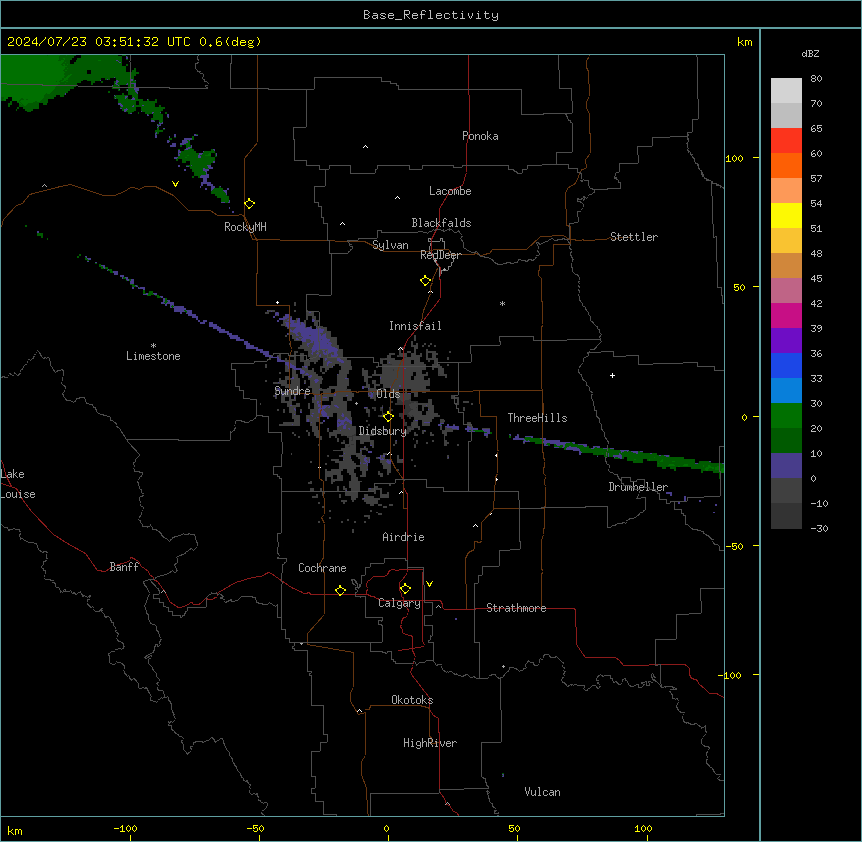Click the RockyMH label
The height and width of the screenshot is (842, 862).
click(x=245, y=227)
